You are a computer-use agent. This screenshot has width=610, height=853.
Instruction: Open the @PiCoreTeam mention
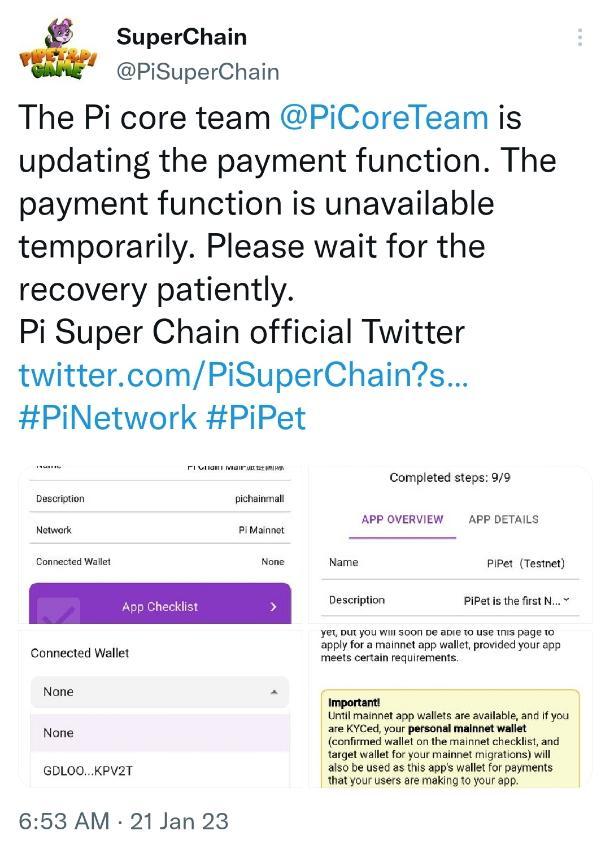(384, 118)
